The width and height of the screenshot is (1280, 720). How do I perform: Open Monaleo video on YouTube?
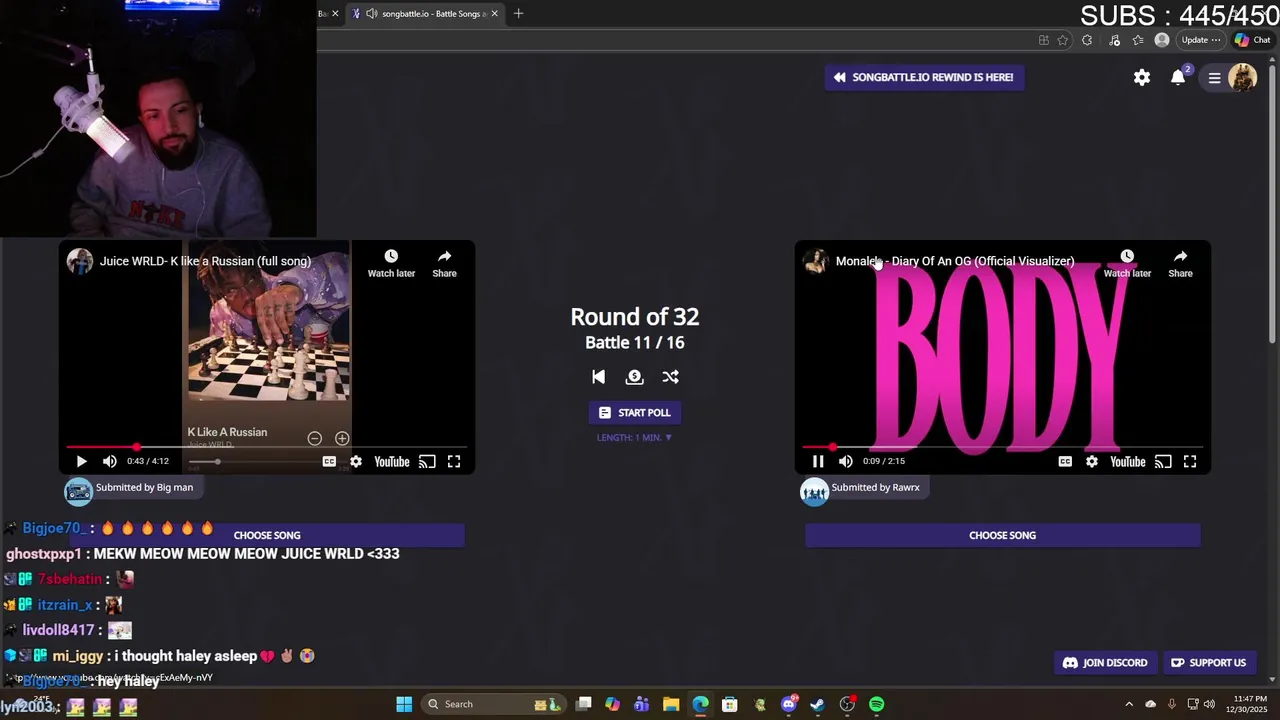1128,461
